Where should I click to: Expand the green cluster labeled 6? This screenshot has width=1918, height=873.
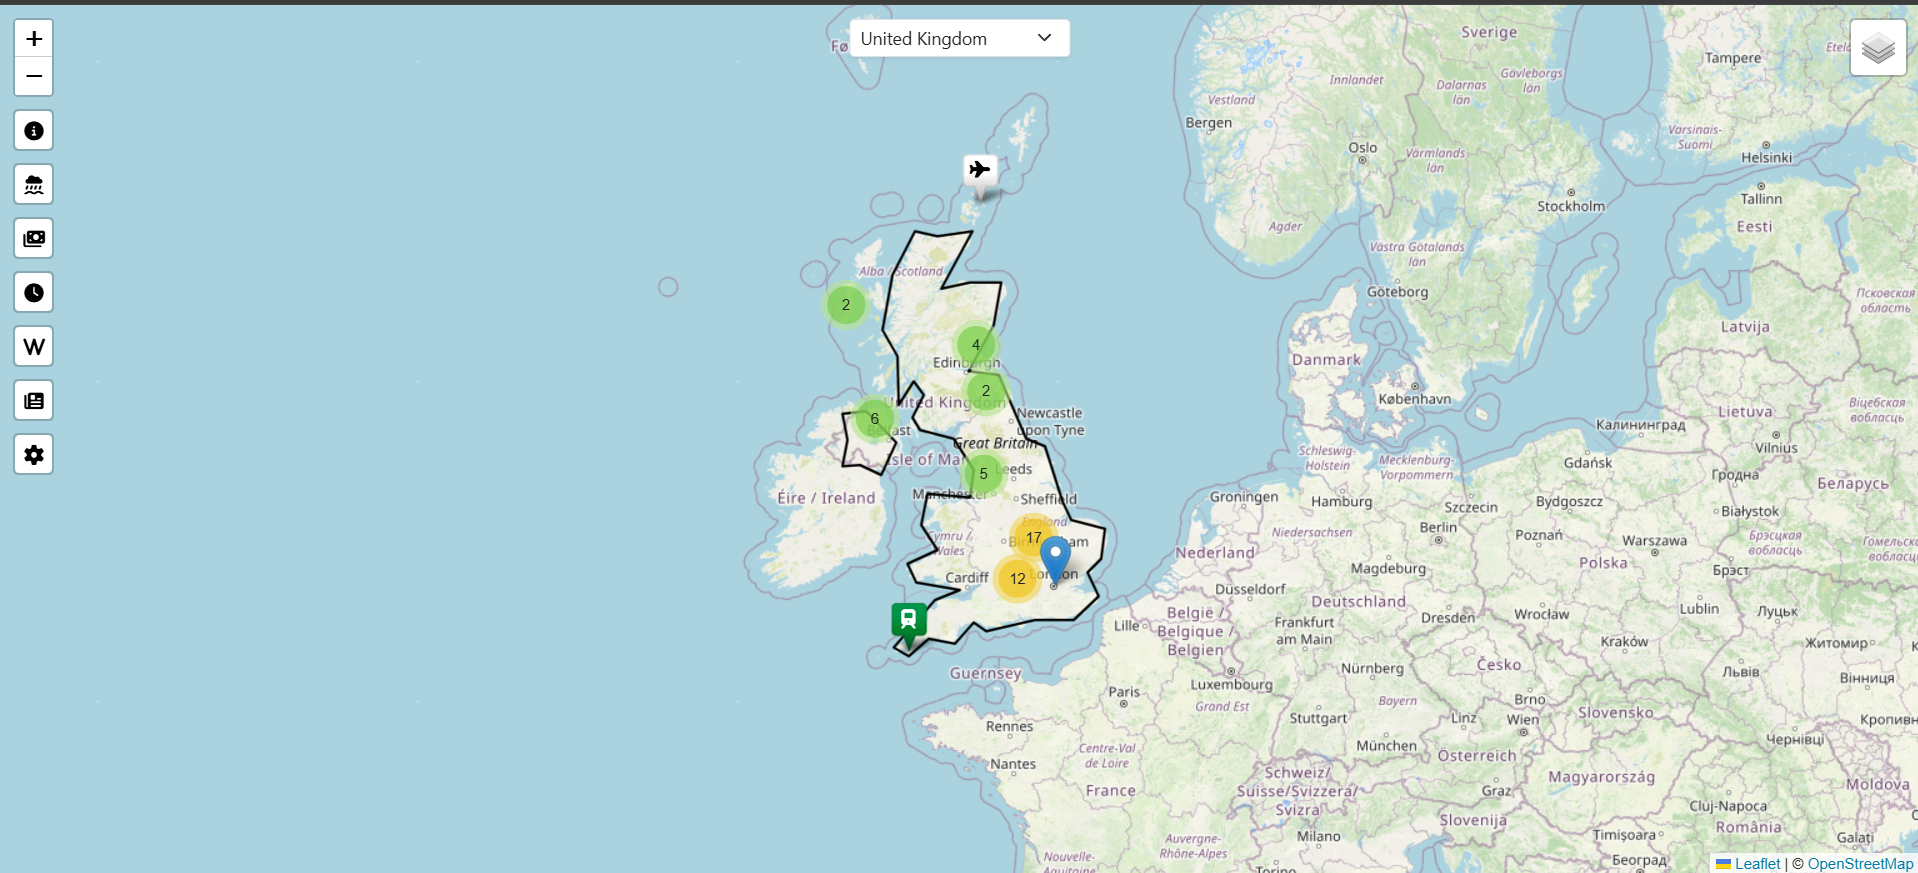pos(874,419)
